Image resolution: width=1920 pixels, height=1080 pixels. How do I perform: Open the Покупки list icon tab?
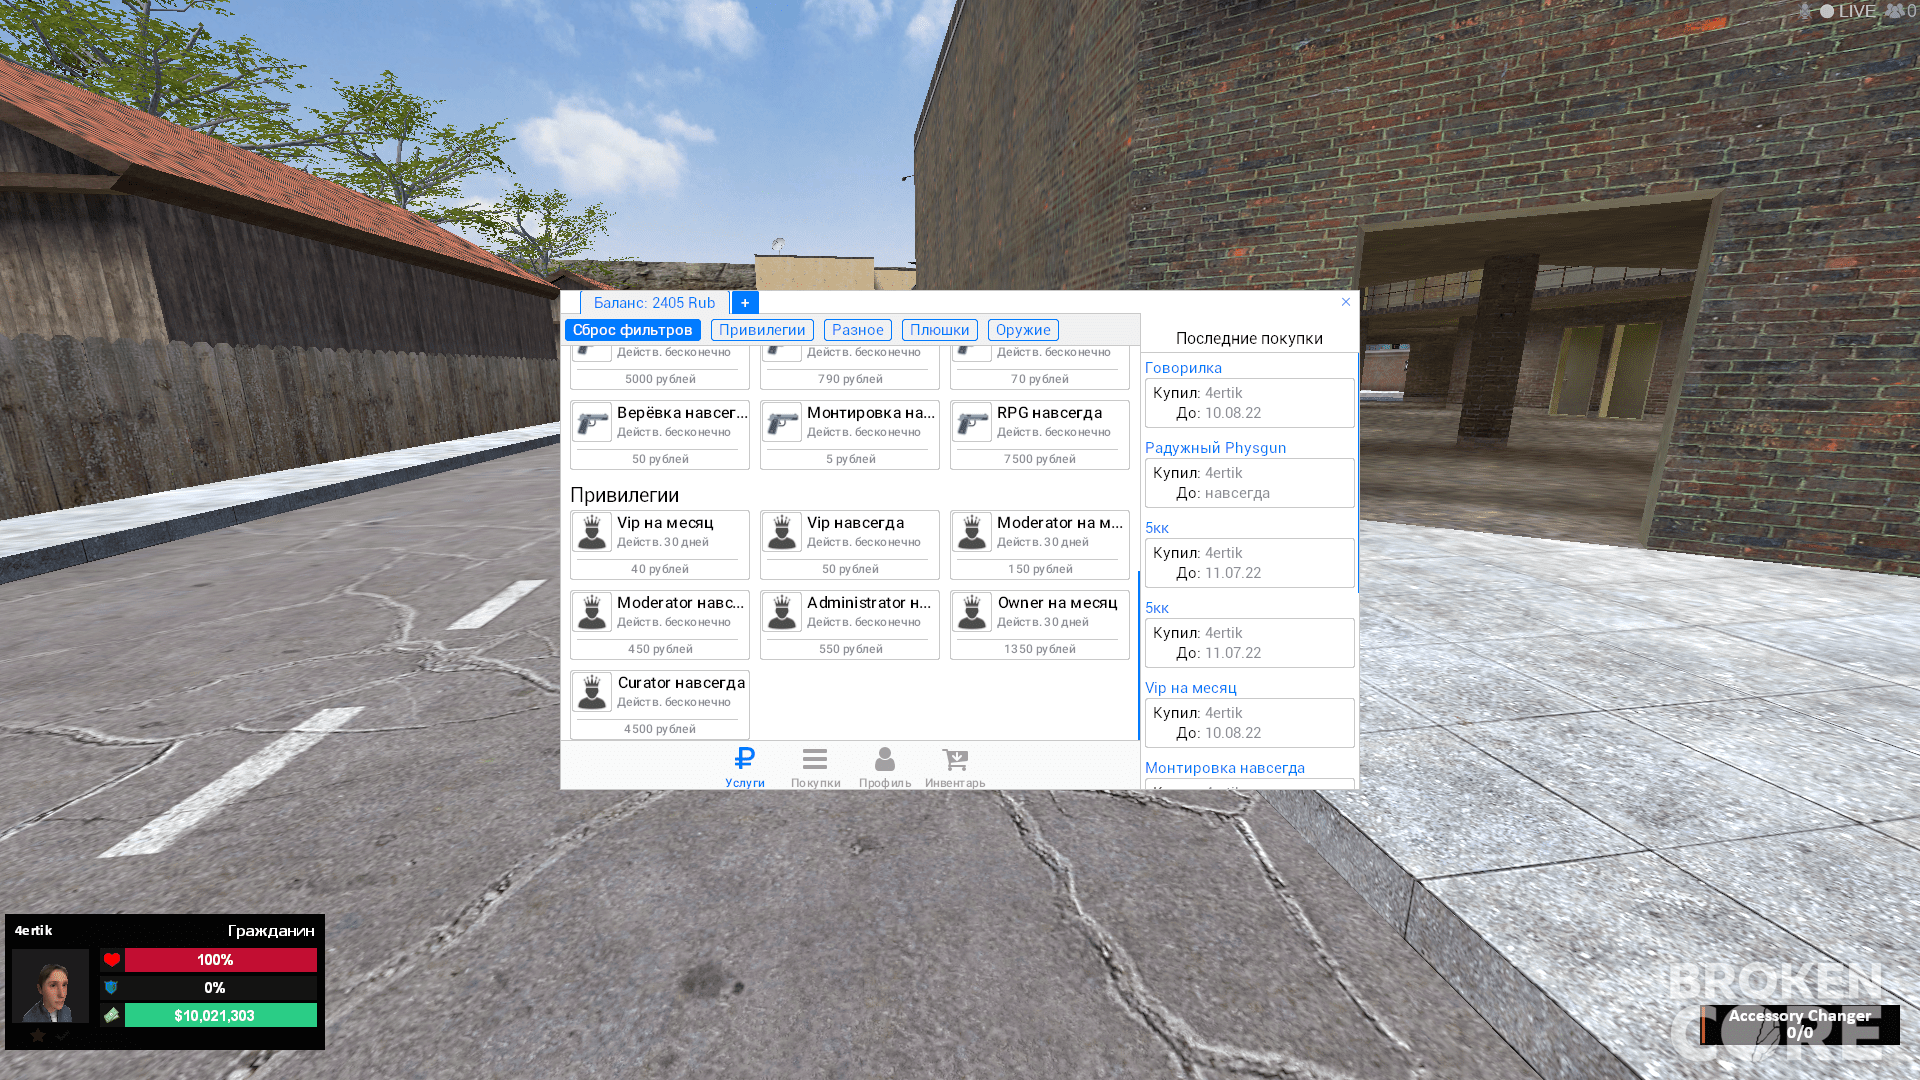[x=815, y=767]
